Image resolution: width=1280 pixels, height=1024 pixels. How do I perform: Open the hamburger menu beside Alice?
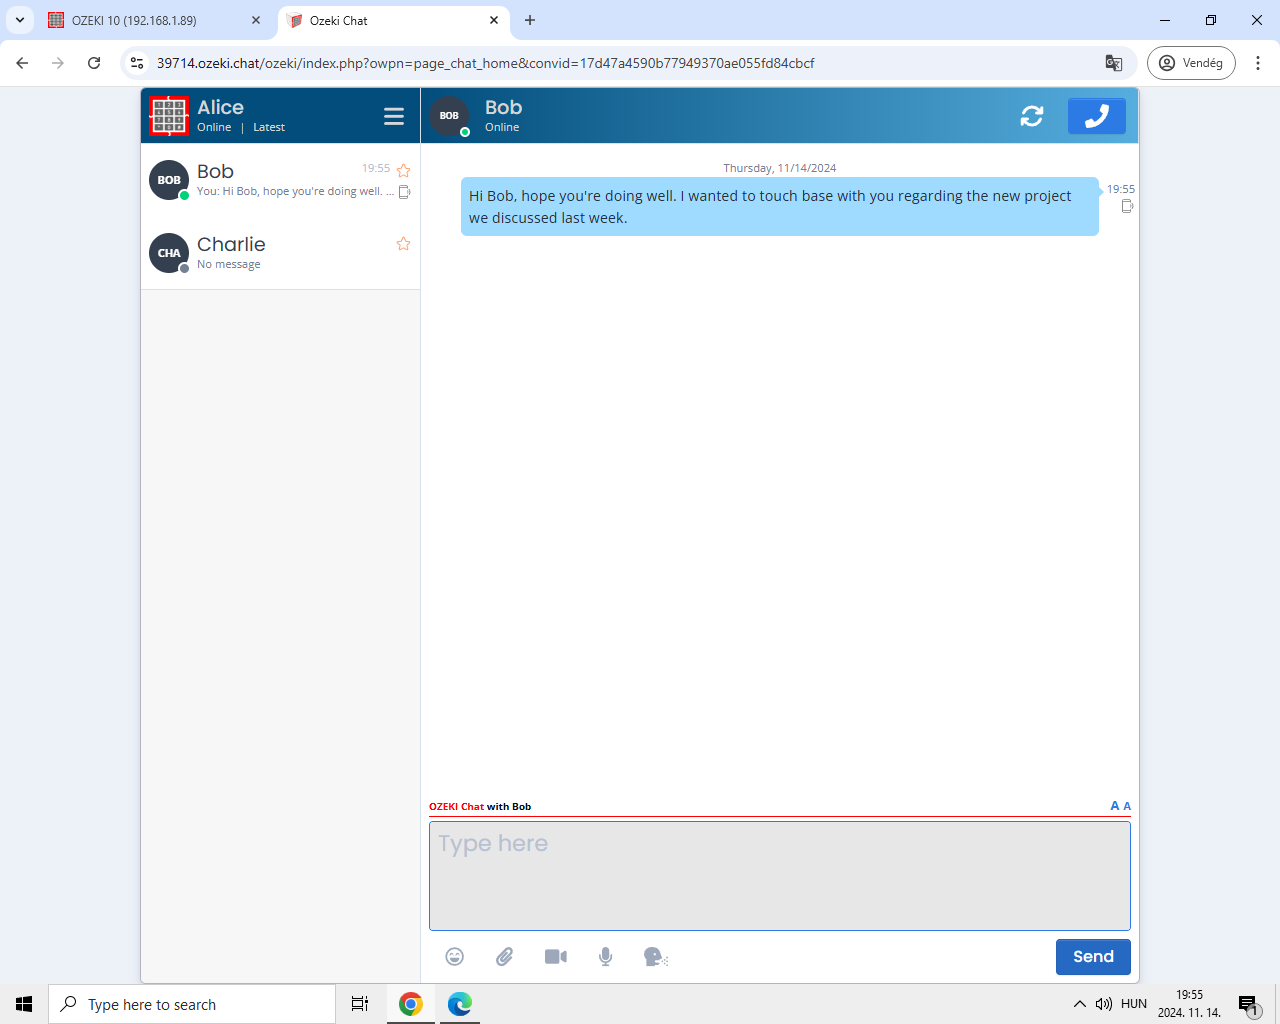[394, 116]
